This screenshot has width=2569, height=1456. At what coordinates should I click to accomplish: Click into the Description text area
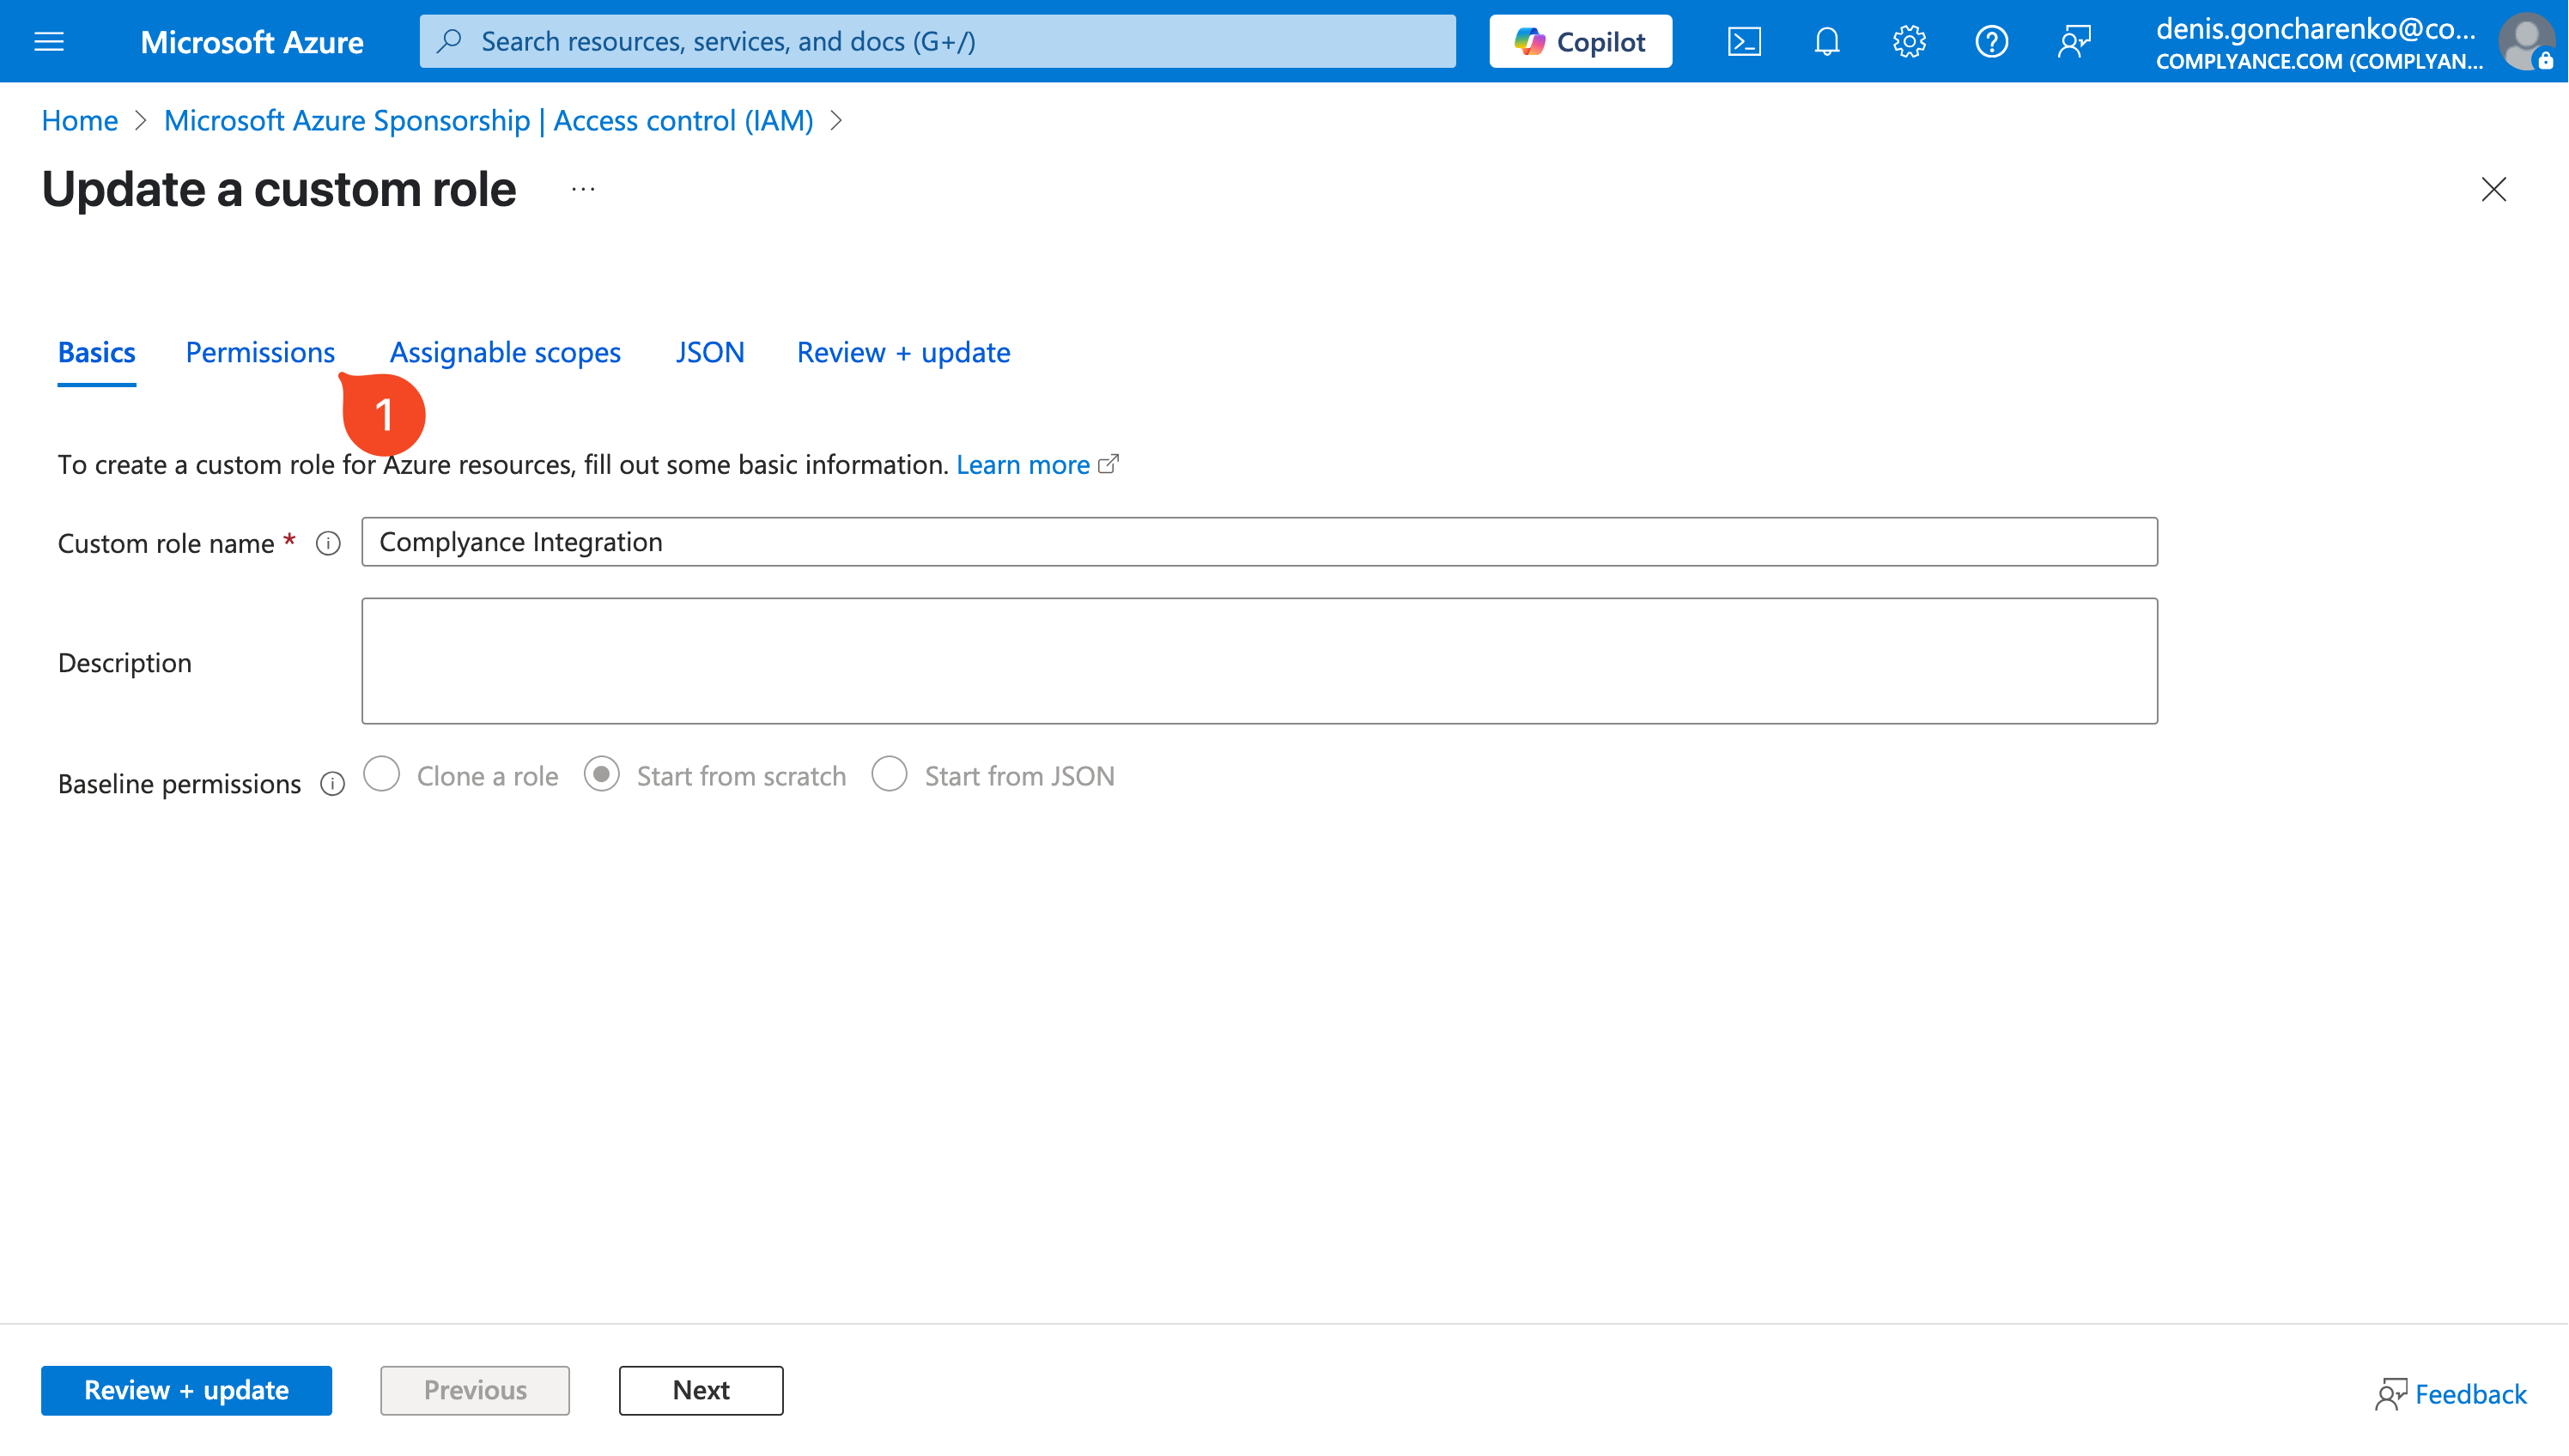(1259, 661)
